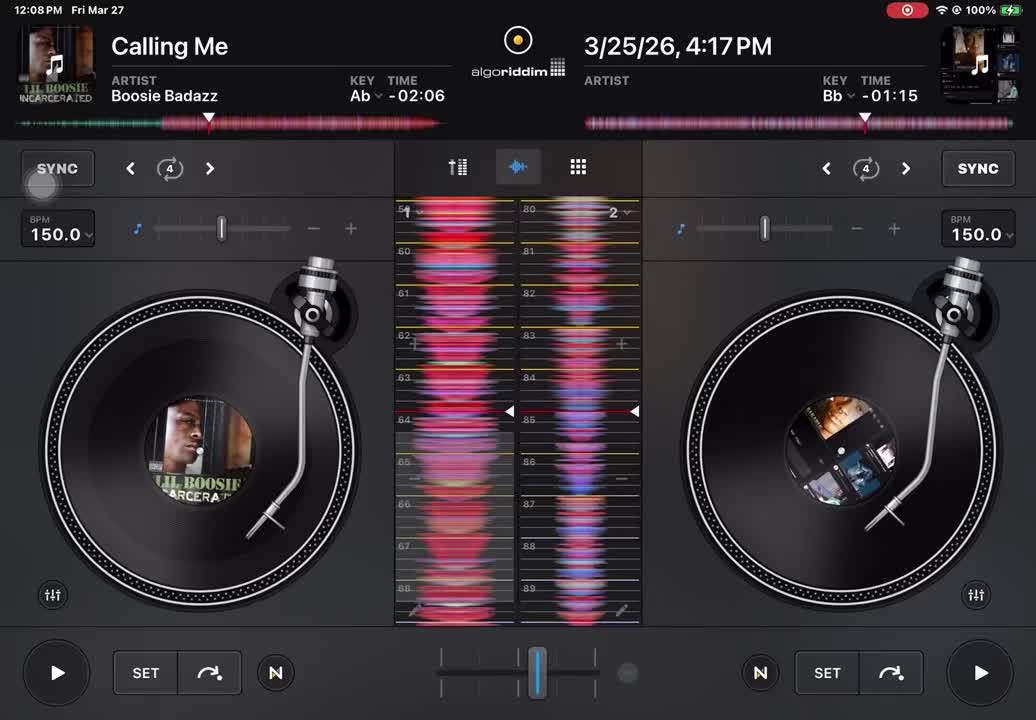
Task: Open the grid pads view tab
Action: 578,166
